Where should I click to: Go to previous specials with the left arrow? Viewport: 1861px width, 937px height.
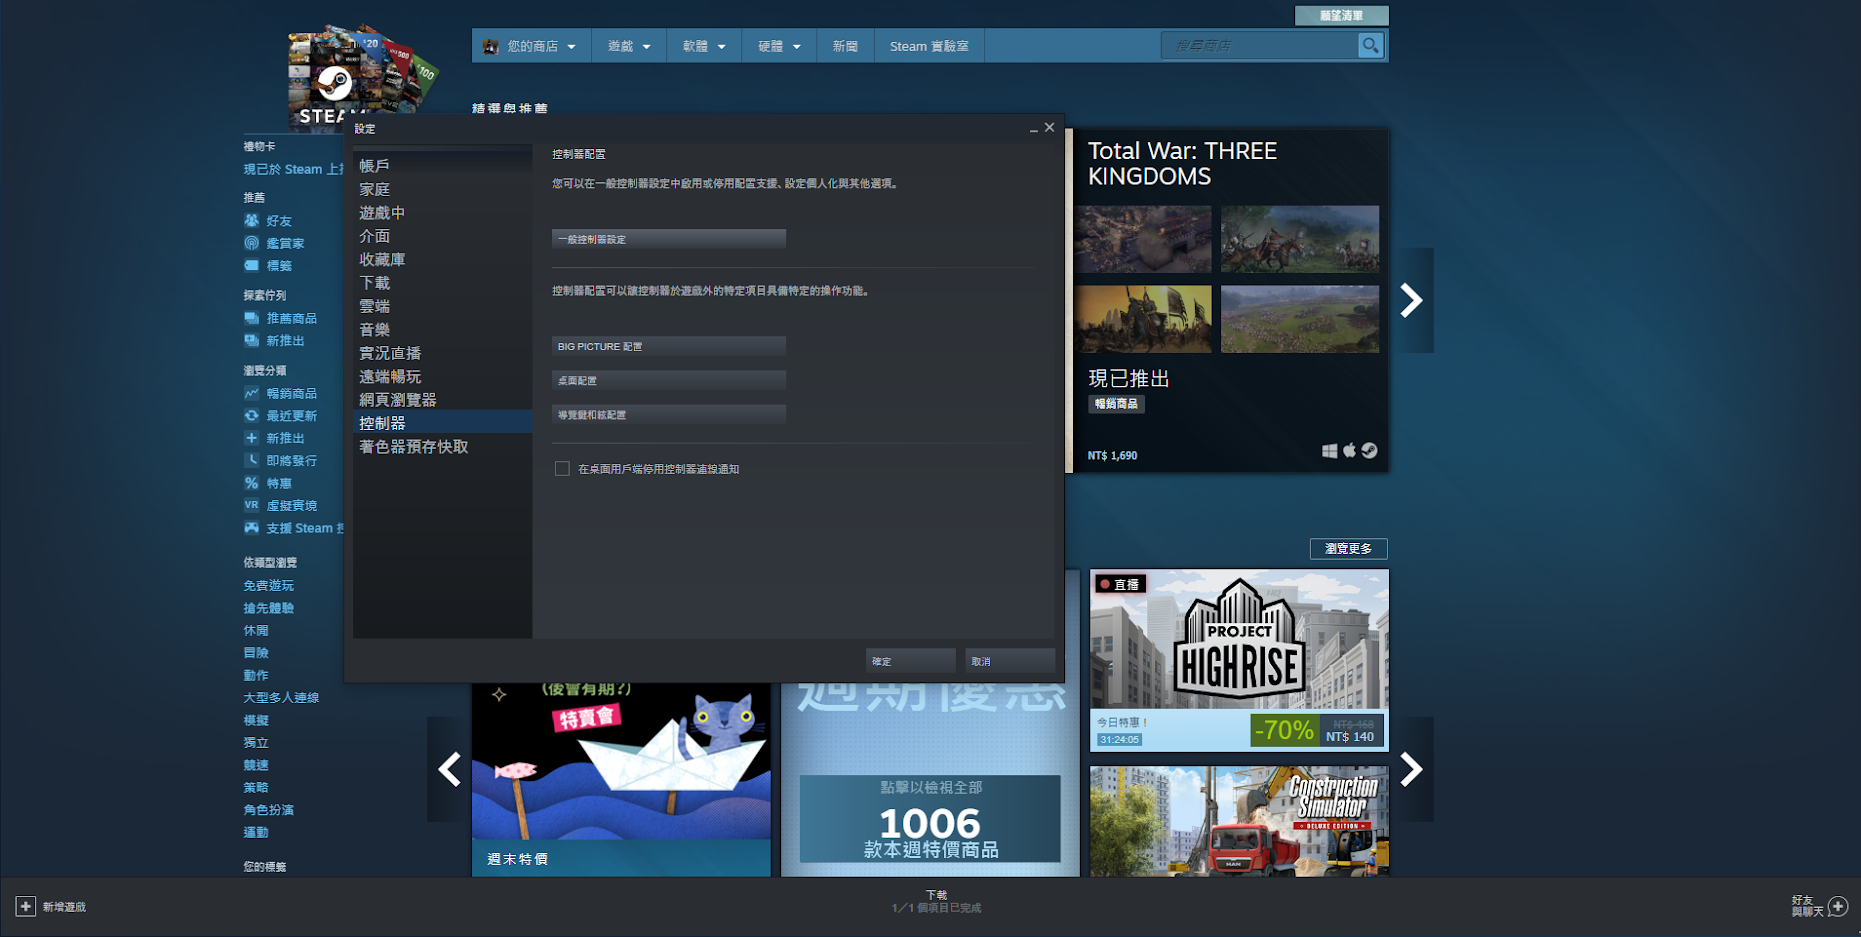pos(449,769)
